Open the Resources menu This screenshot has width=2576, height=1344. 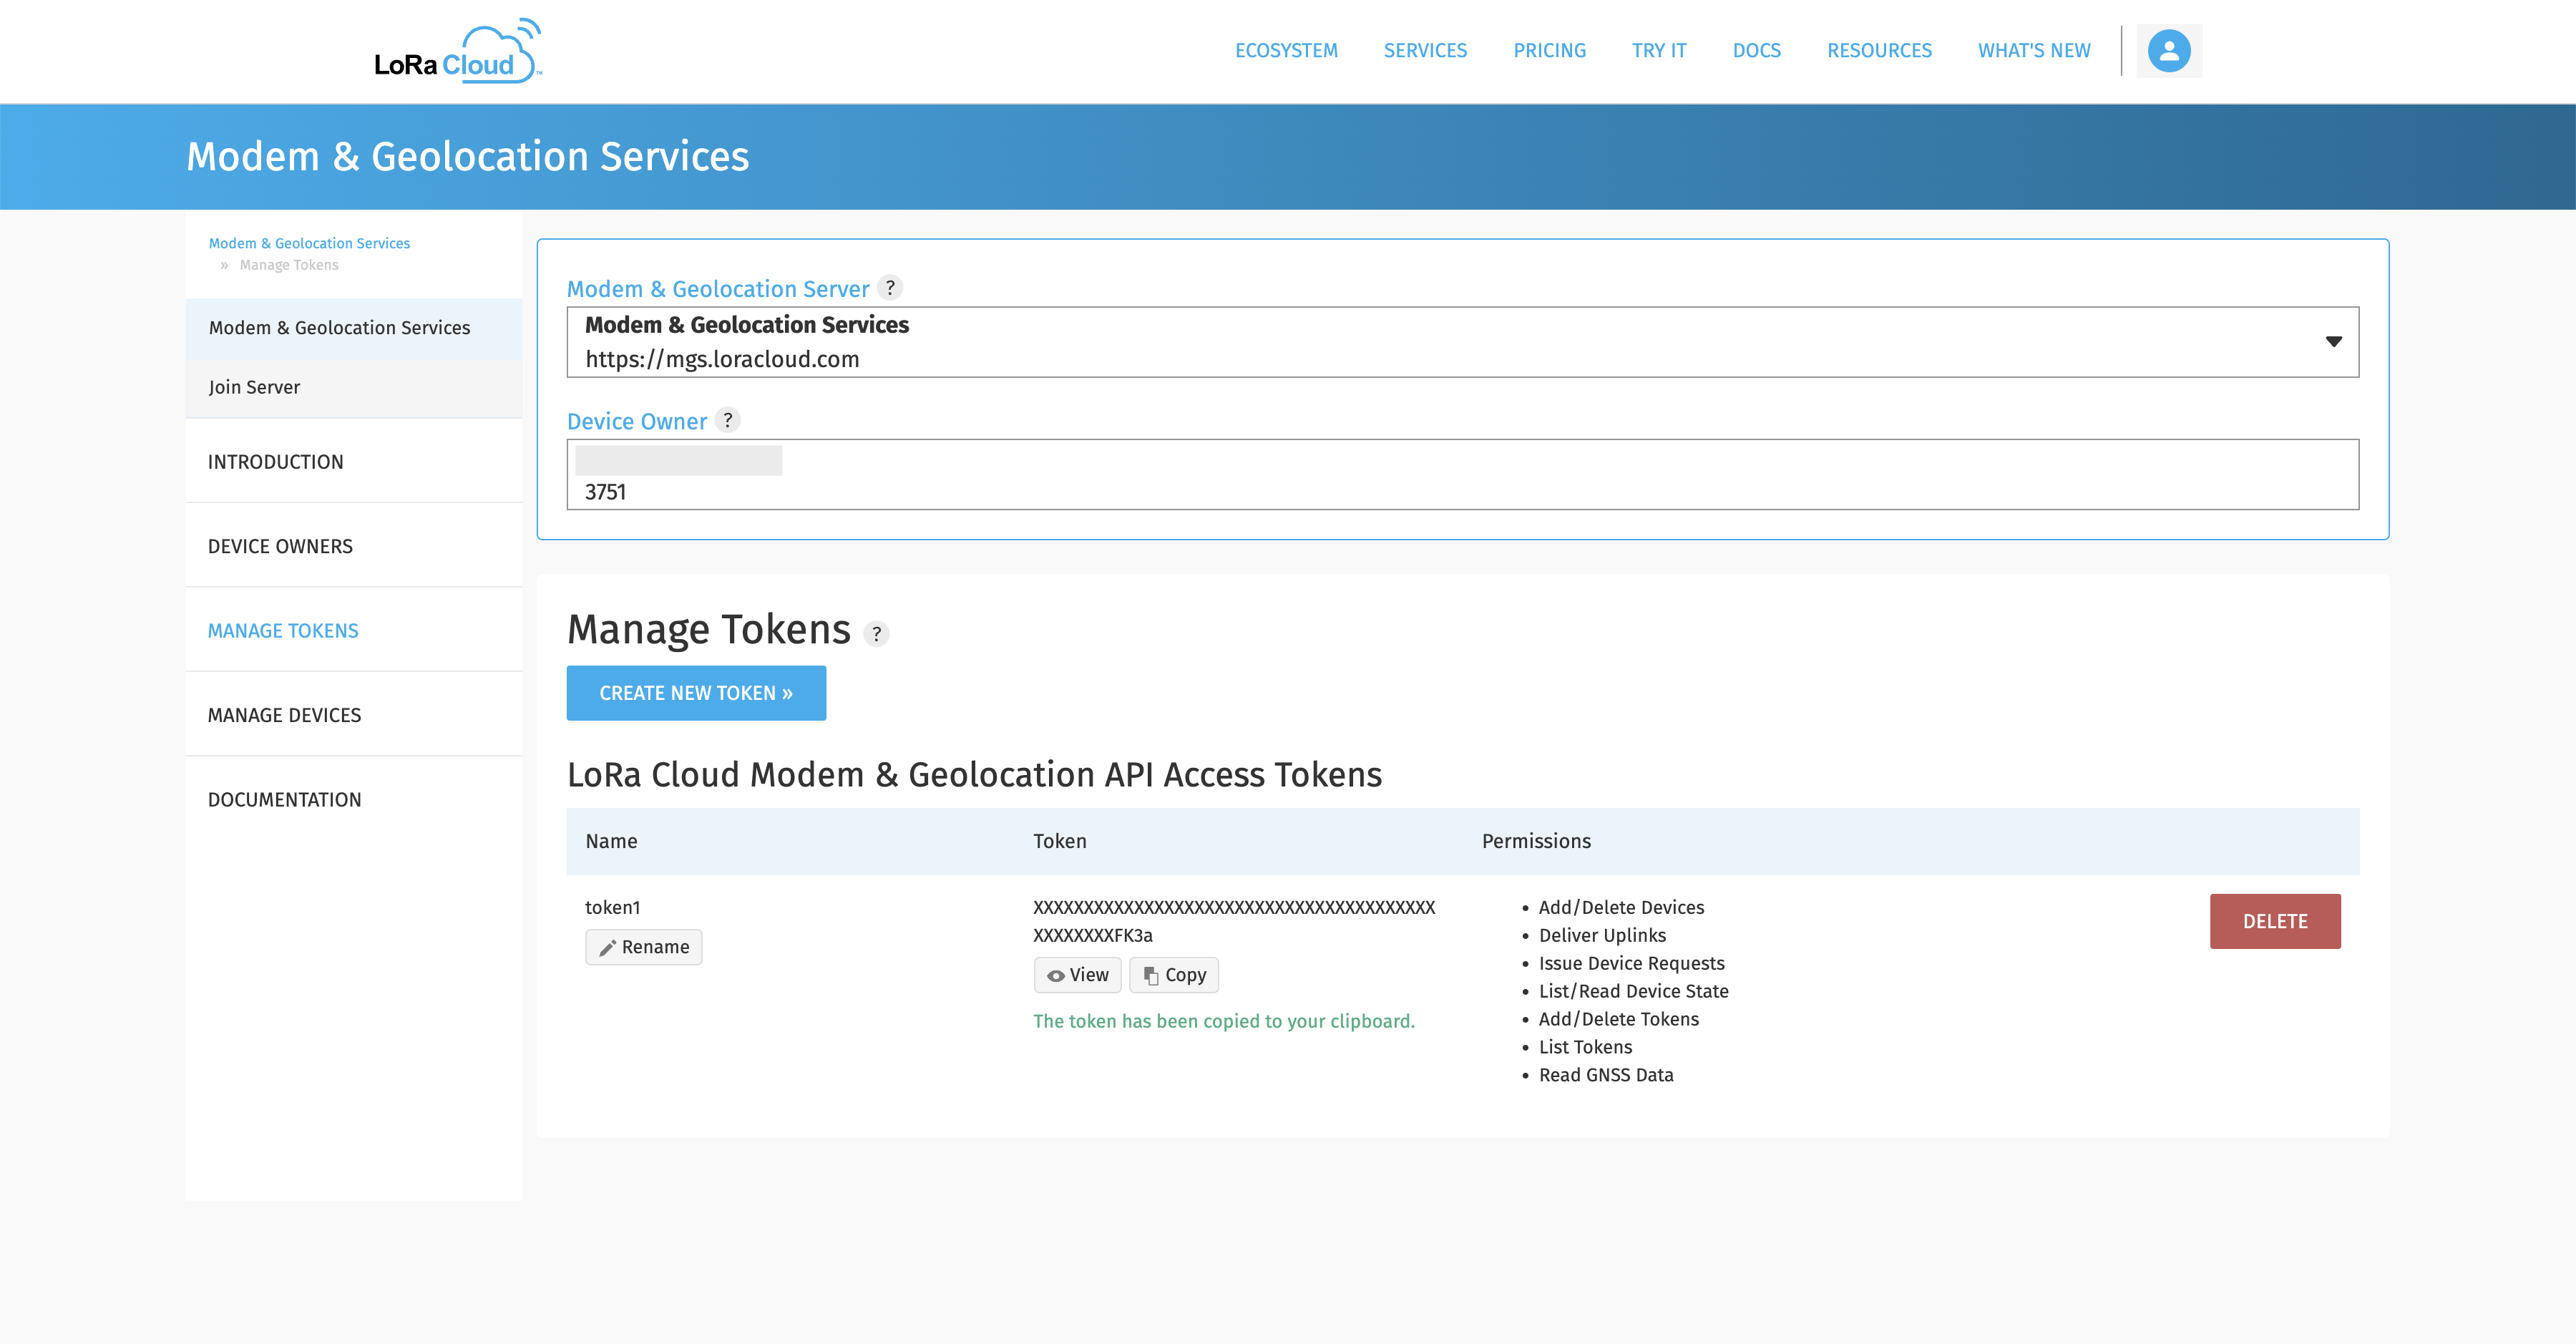(x=1879, y=51)
